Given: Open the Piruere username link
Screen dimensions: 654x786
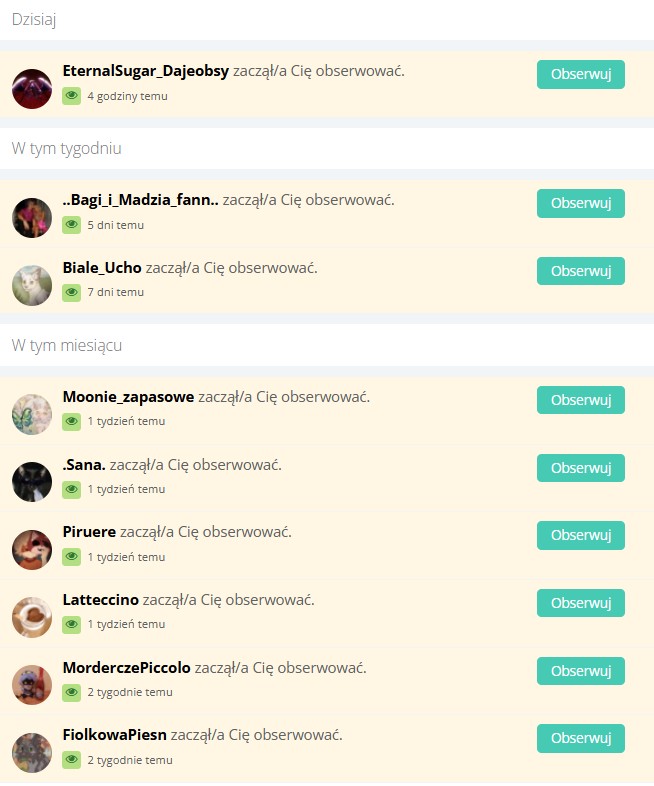Looking at the screenshot, I should click(89, 531).
